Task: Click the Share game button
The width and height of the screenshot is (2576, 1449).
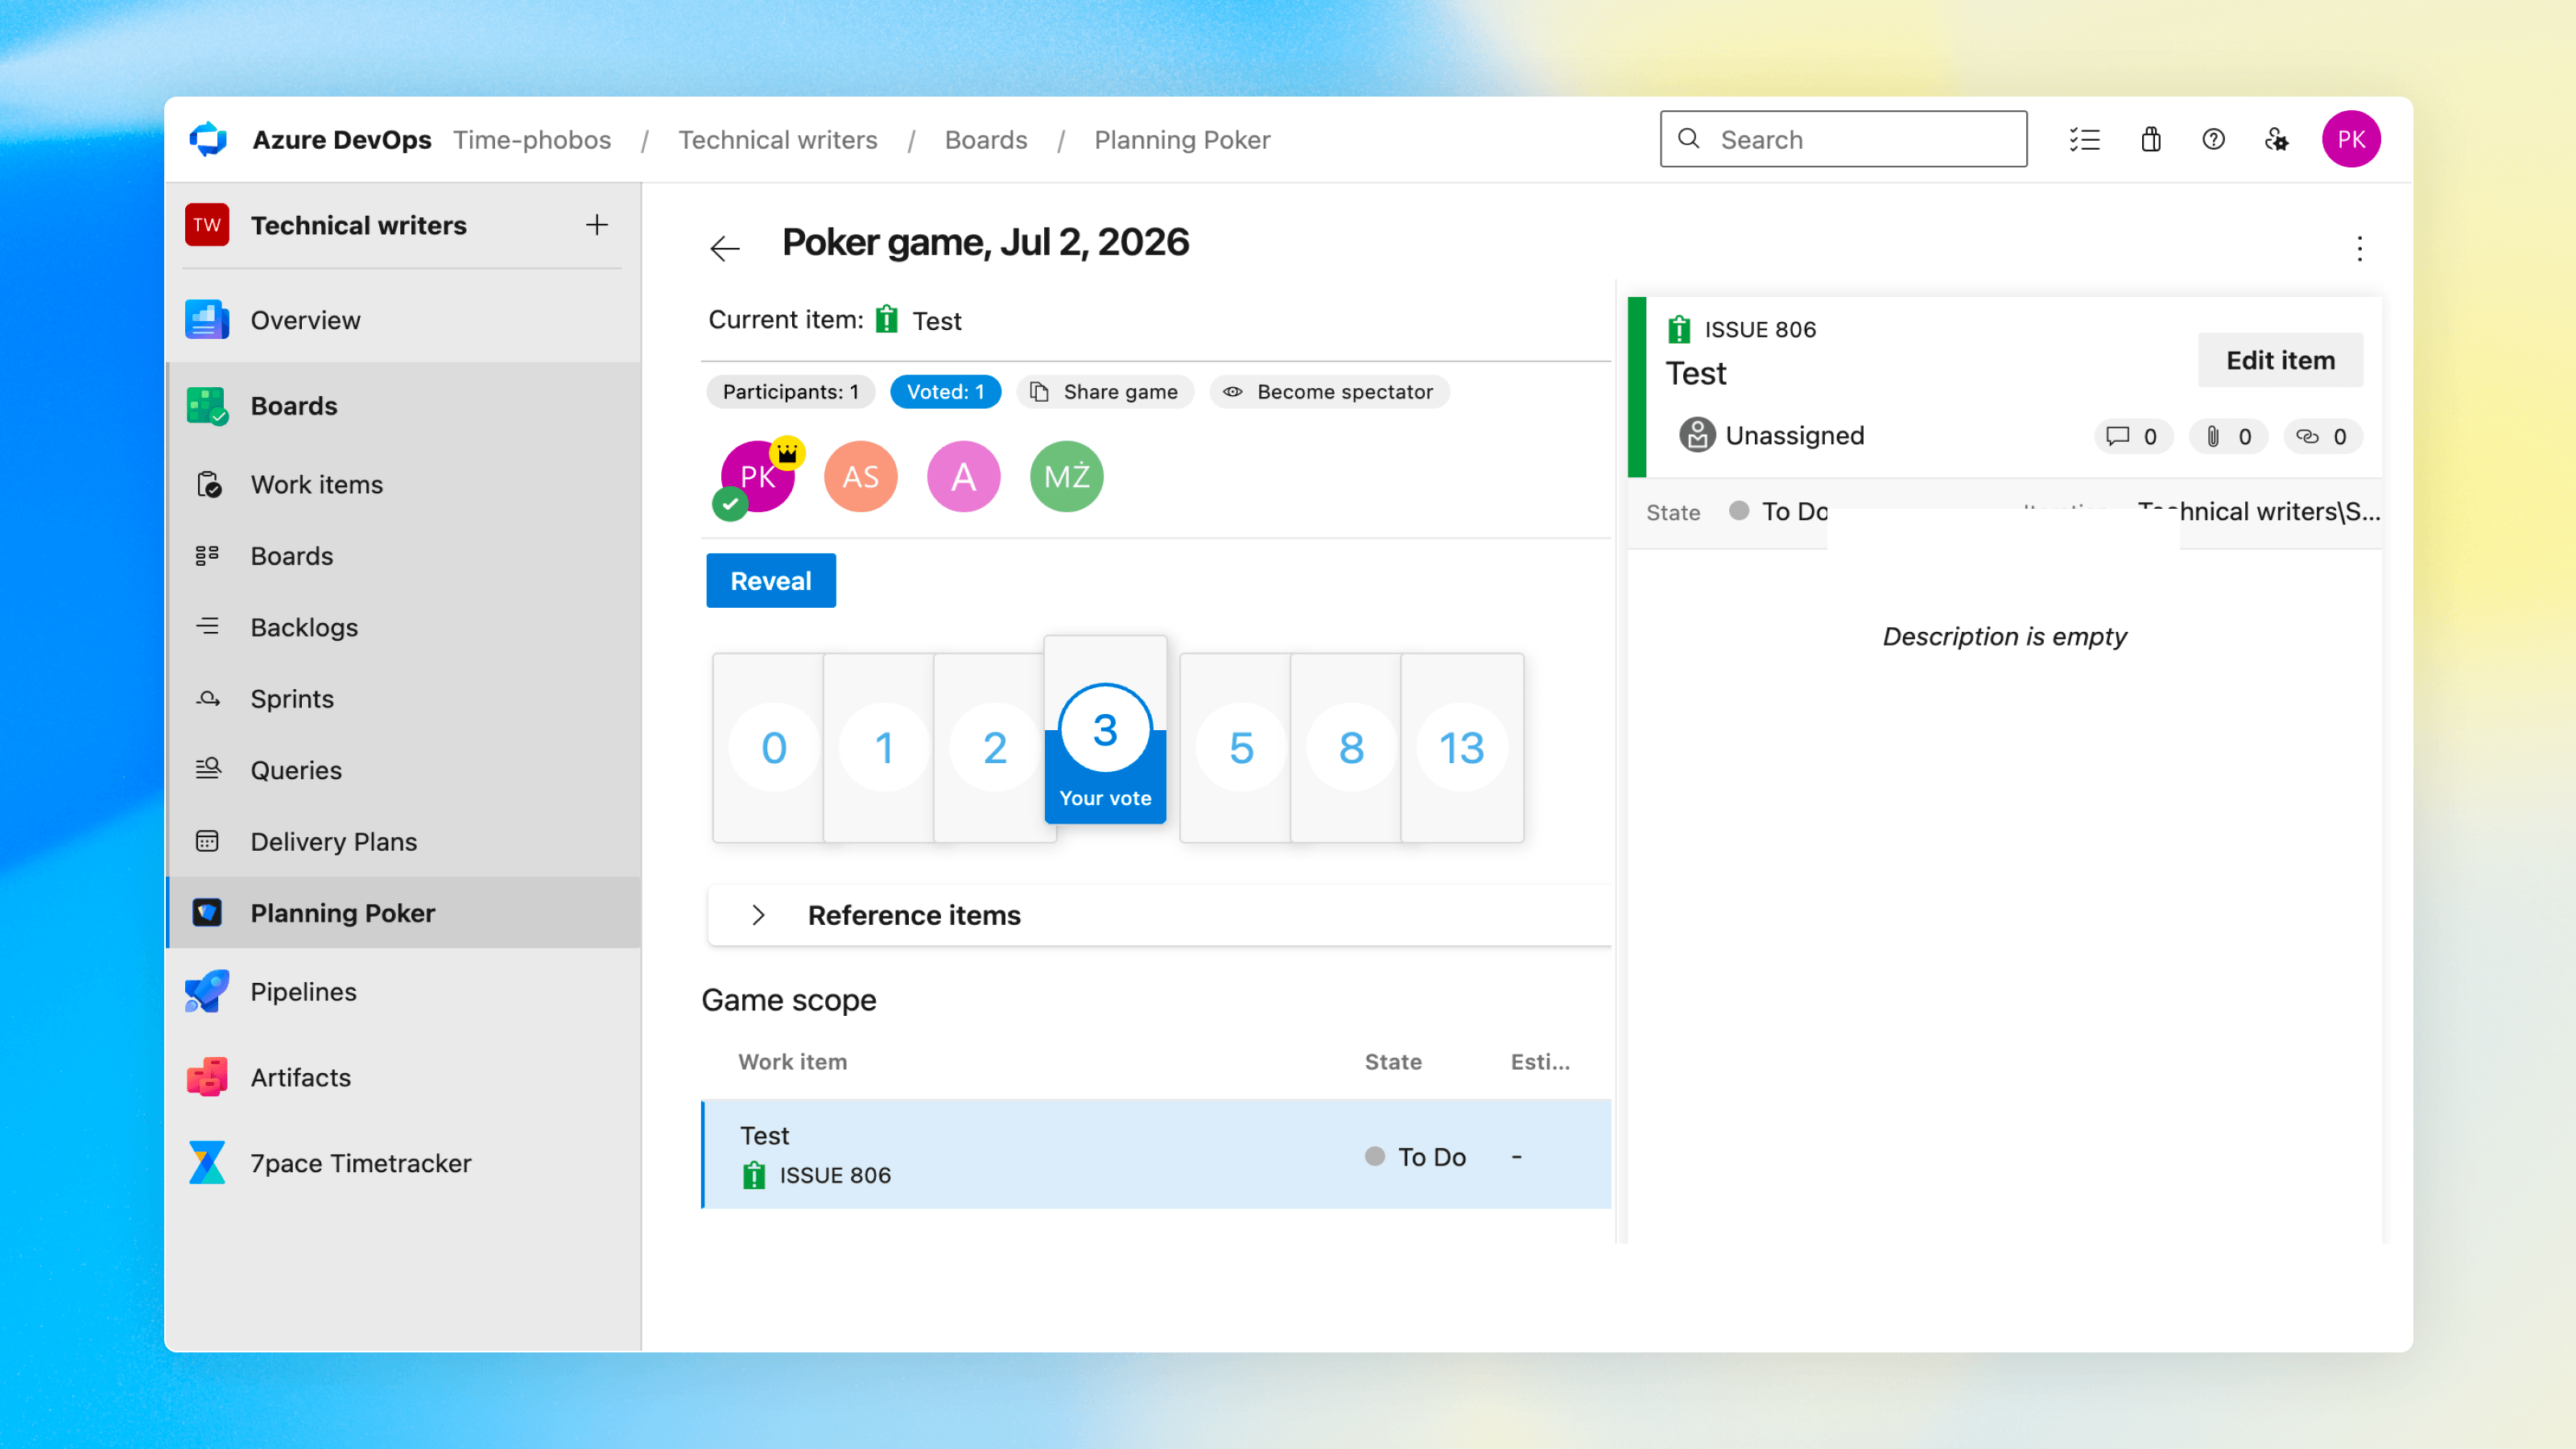Action: pyautogui.click(x=1104, y=392)
